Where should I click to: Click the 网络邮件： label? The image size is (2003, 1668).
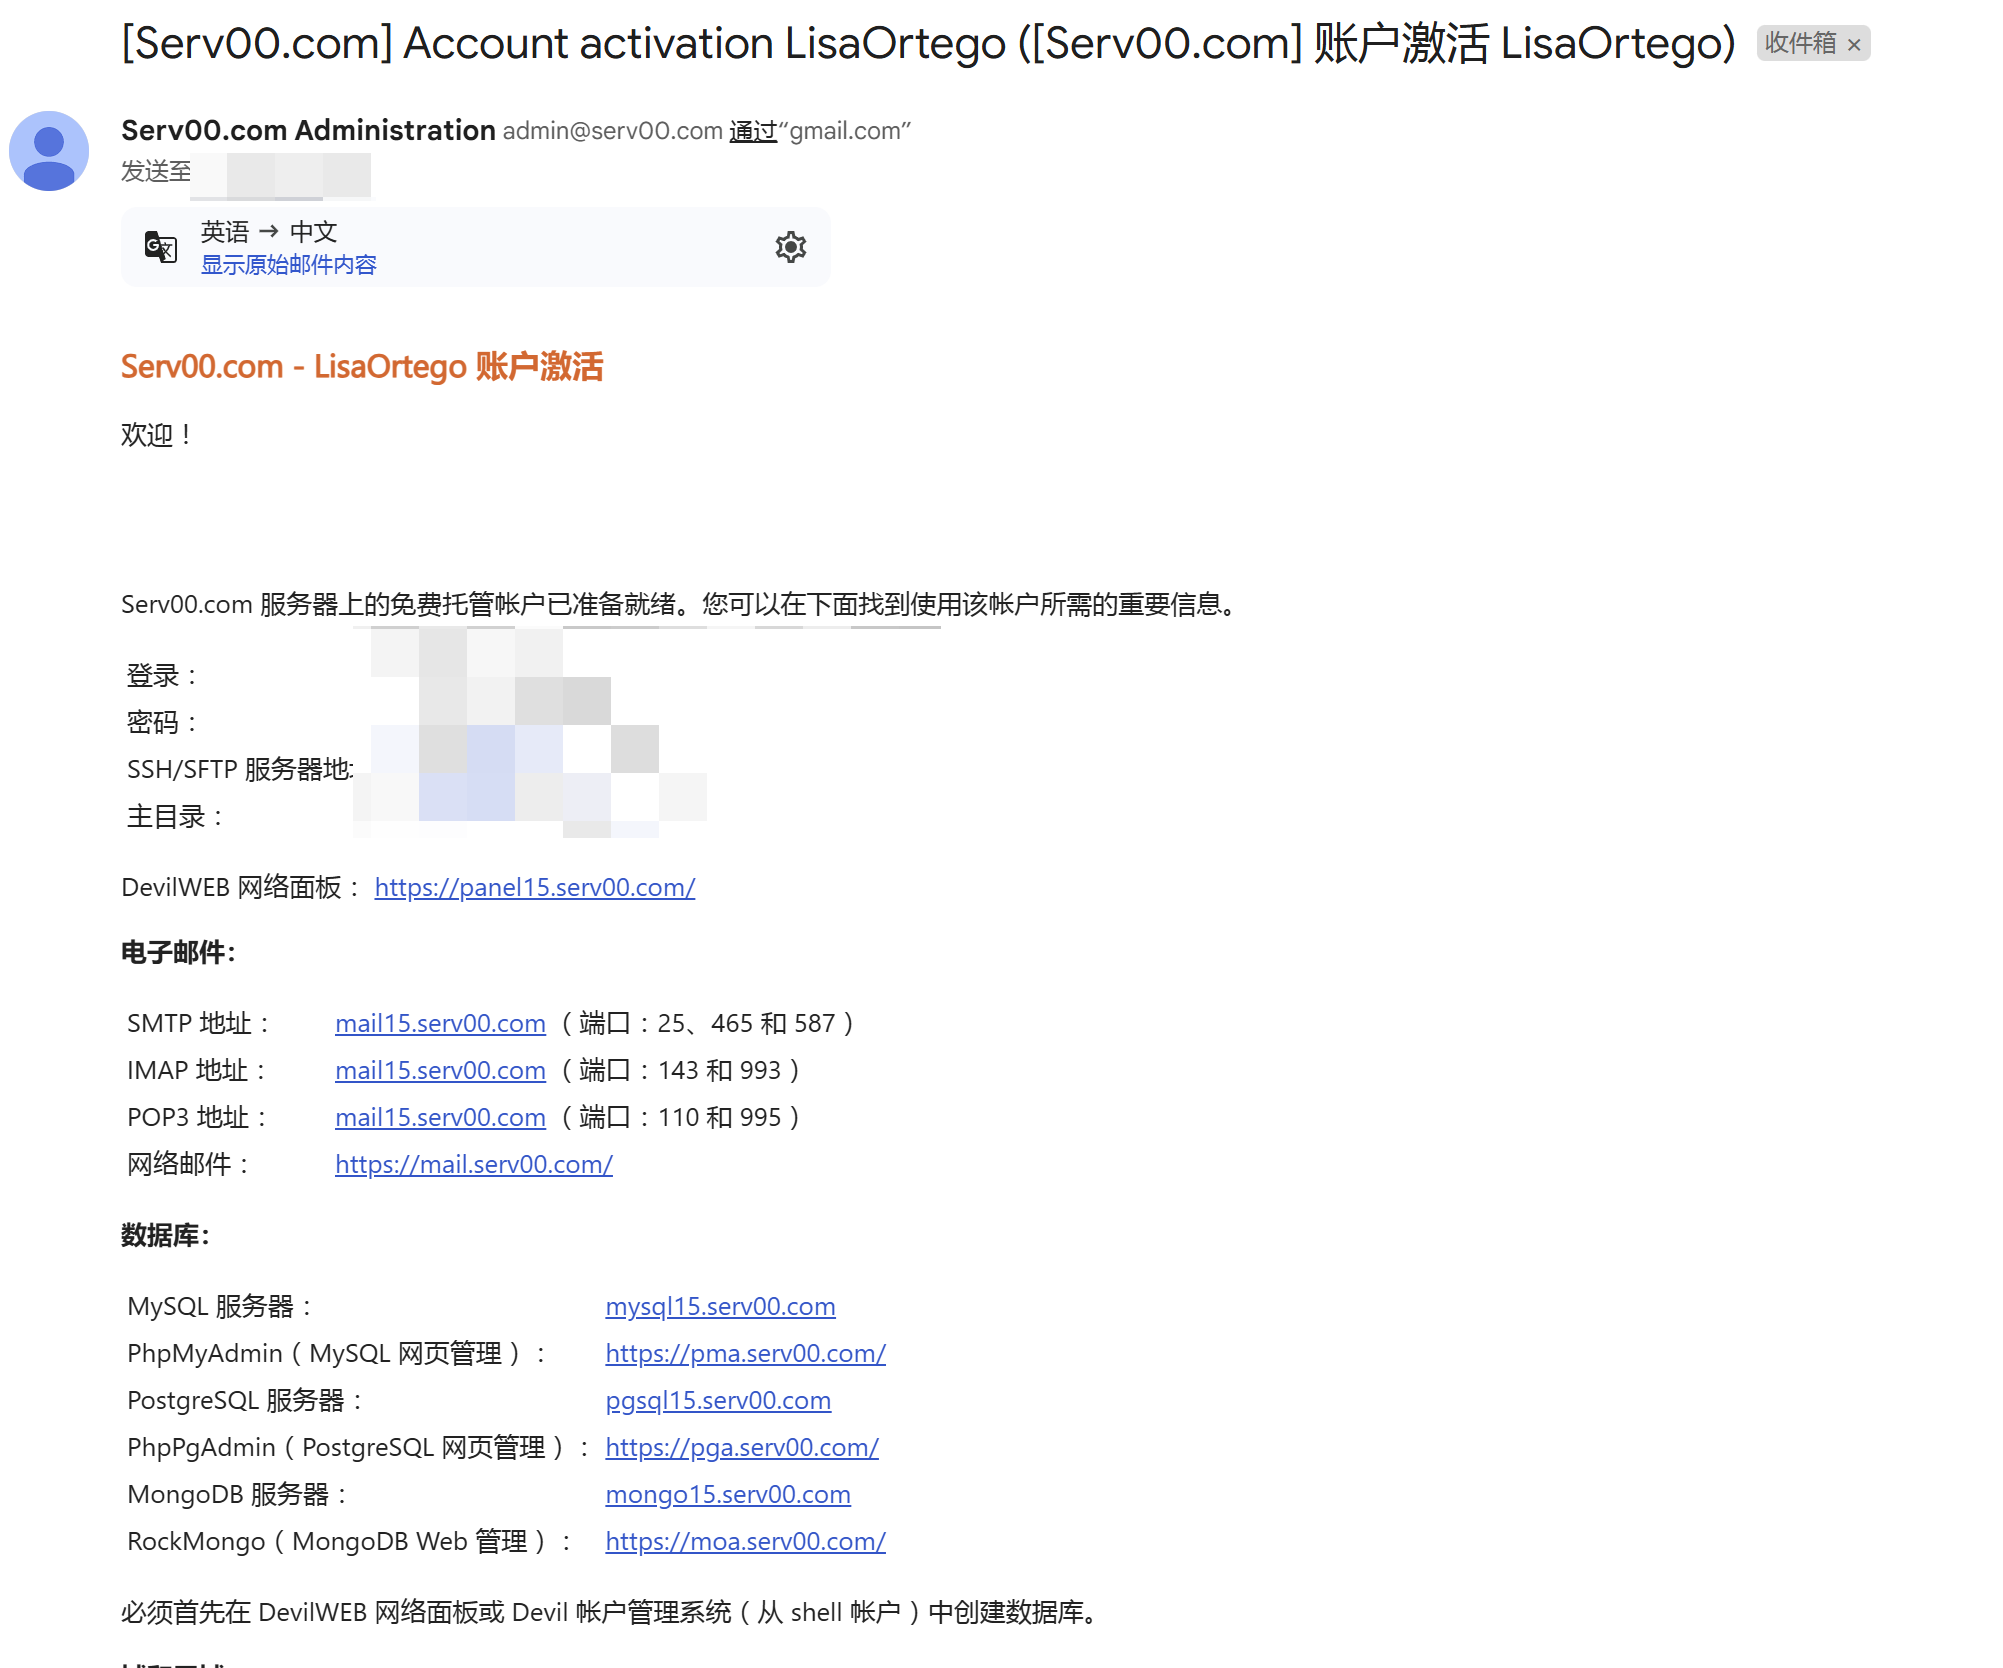[x=189, y=1164]
